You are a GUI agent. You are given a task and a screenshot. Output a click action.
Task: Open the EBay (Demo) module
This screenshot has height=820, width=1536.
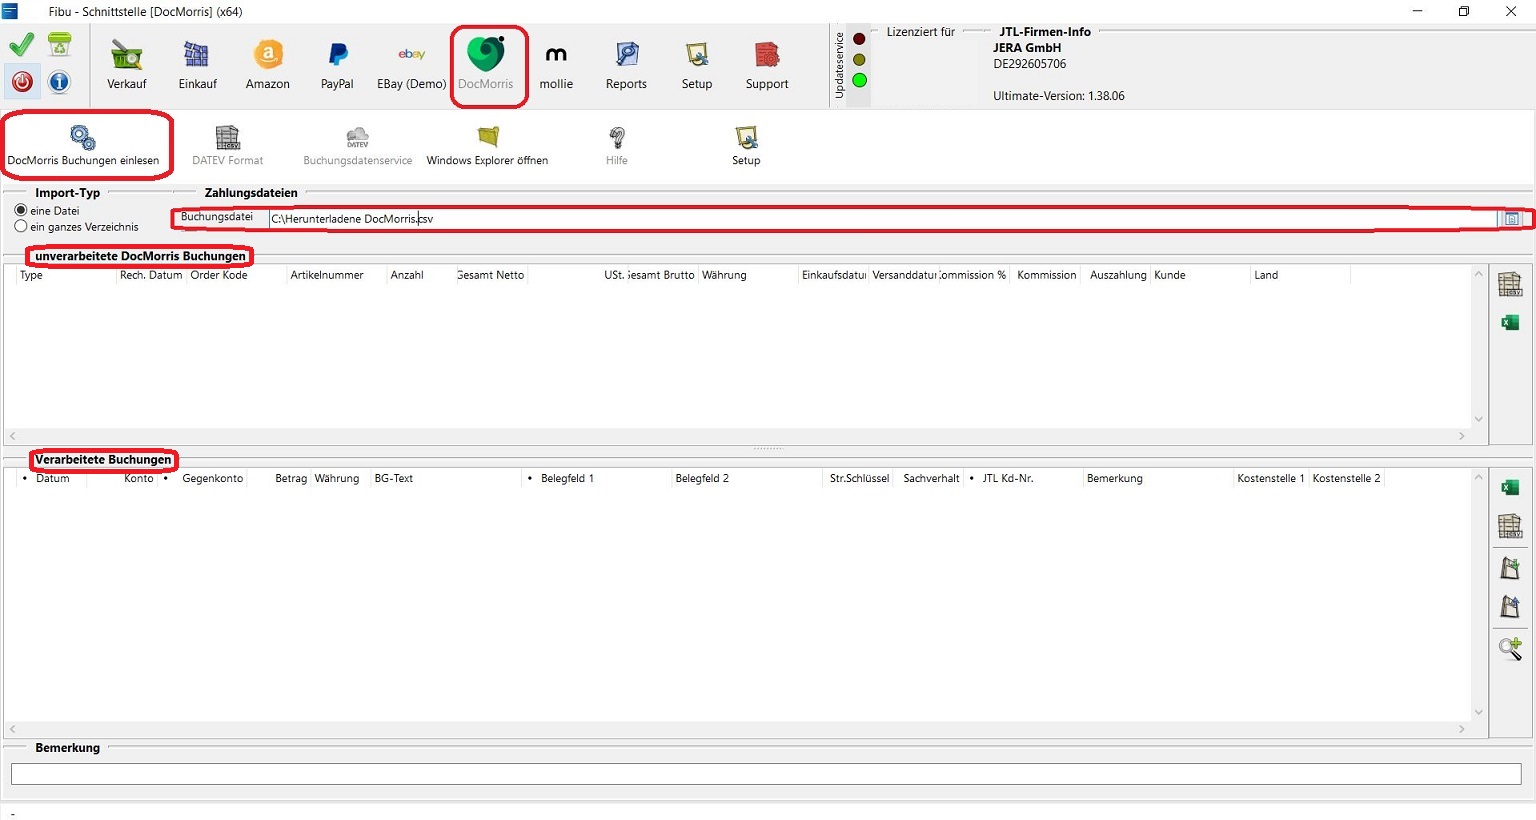coord(411,65)
